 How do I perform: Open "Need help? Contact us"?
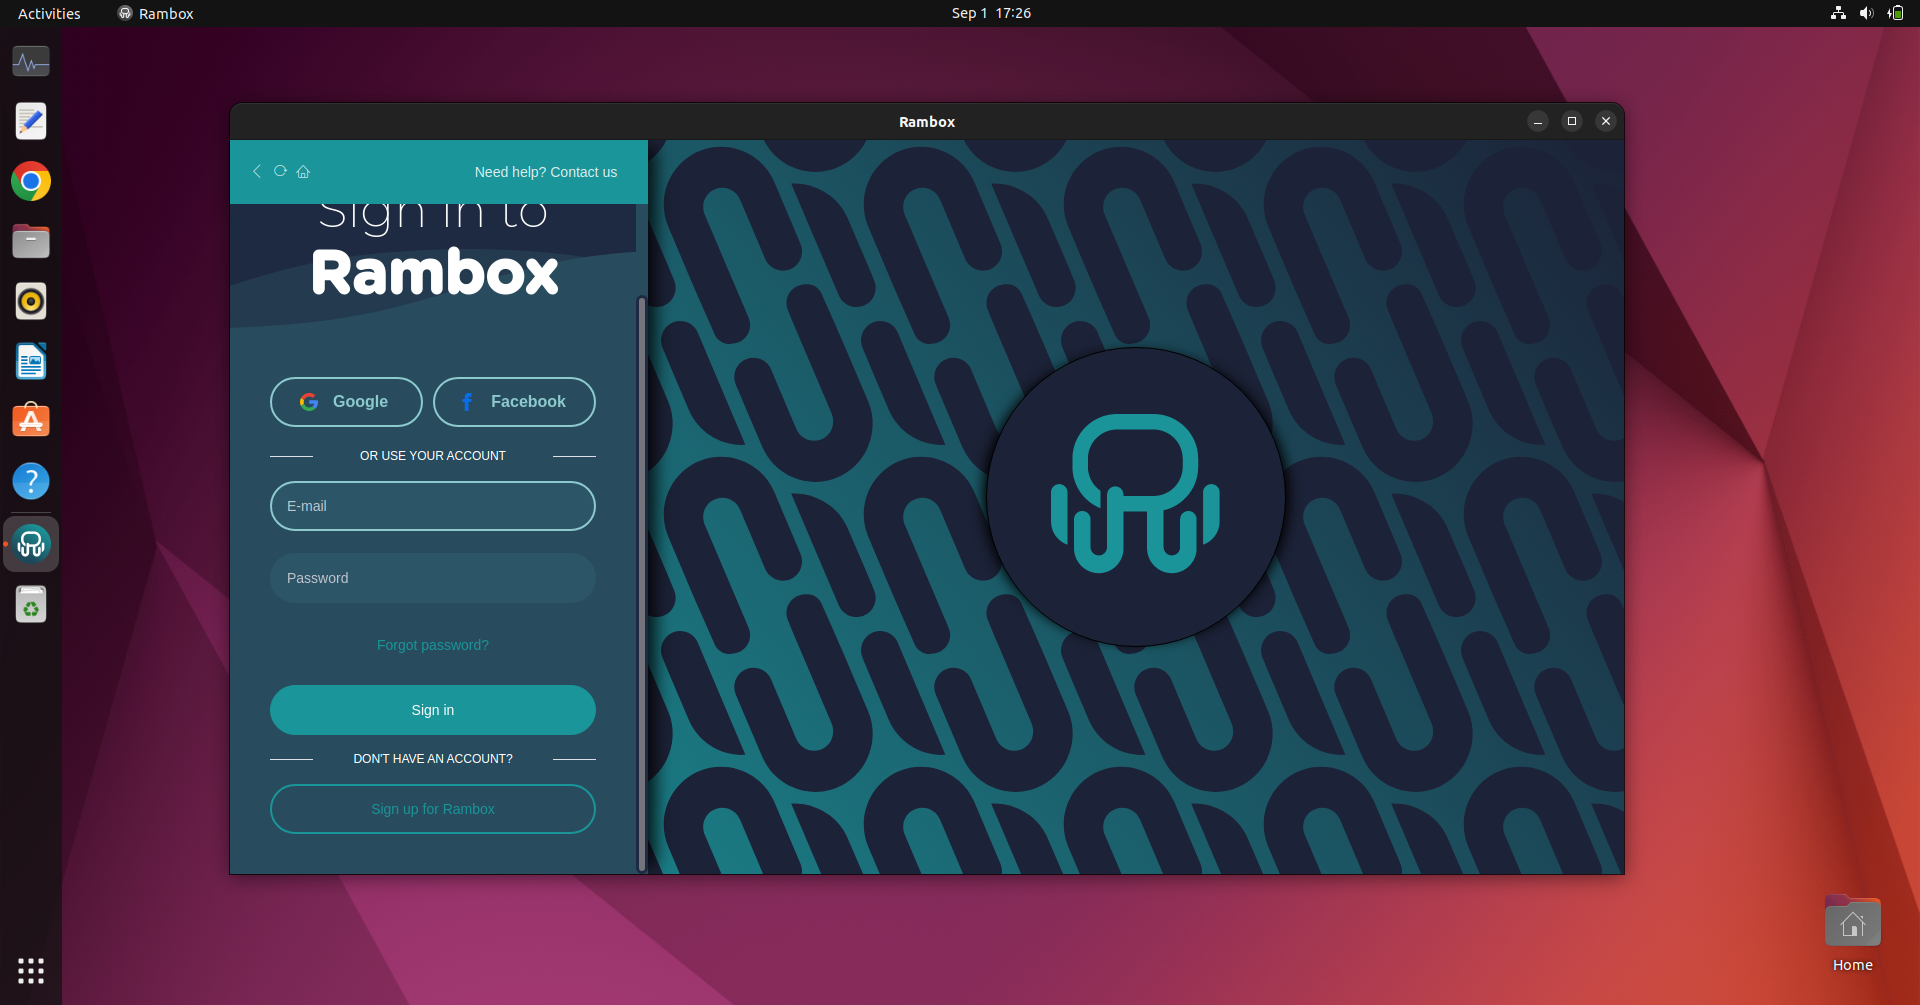pos(546,171)
